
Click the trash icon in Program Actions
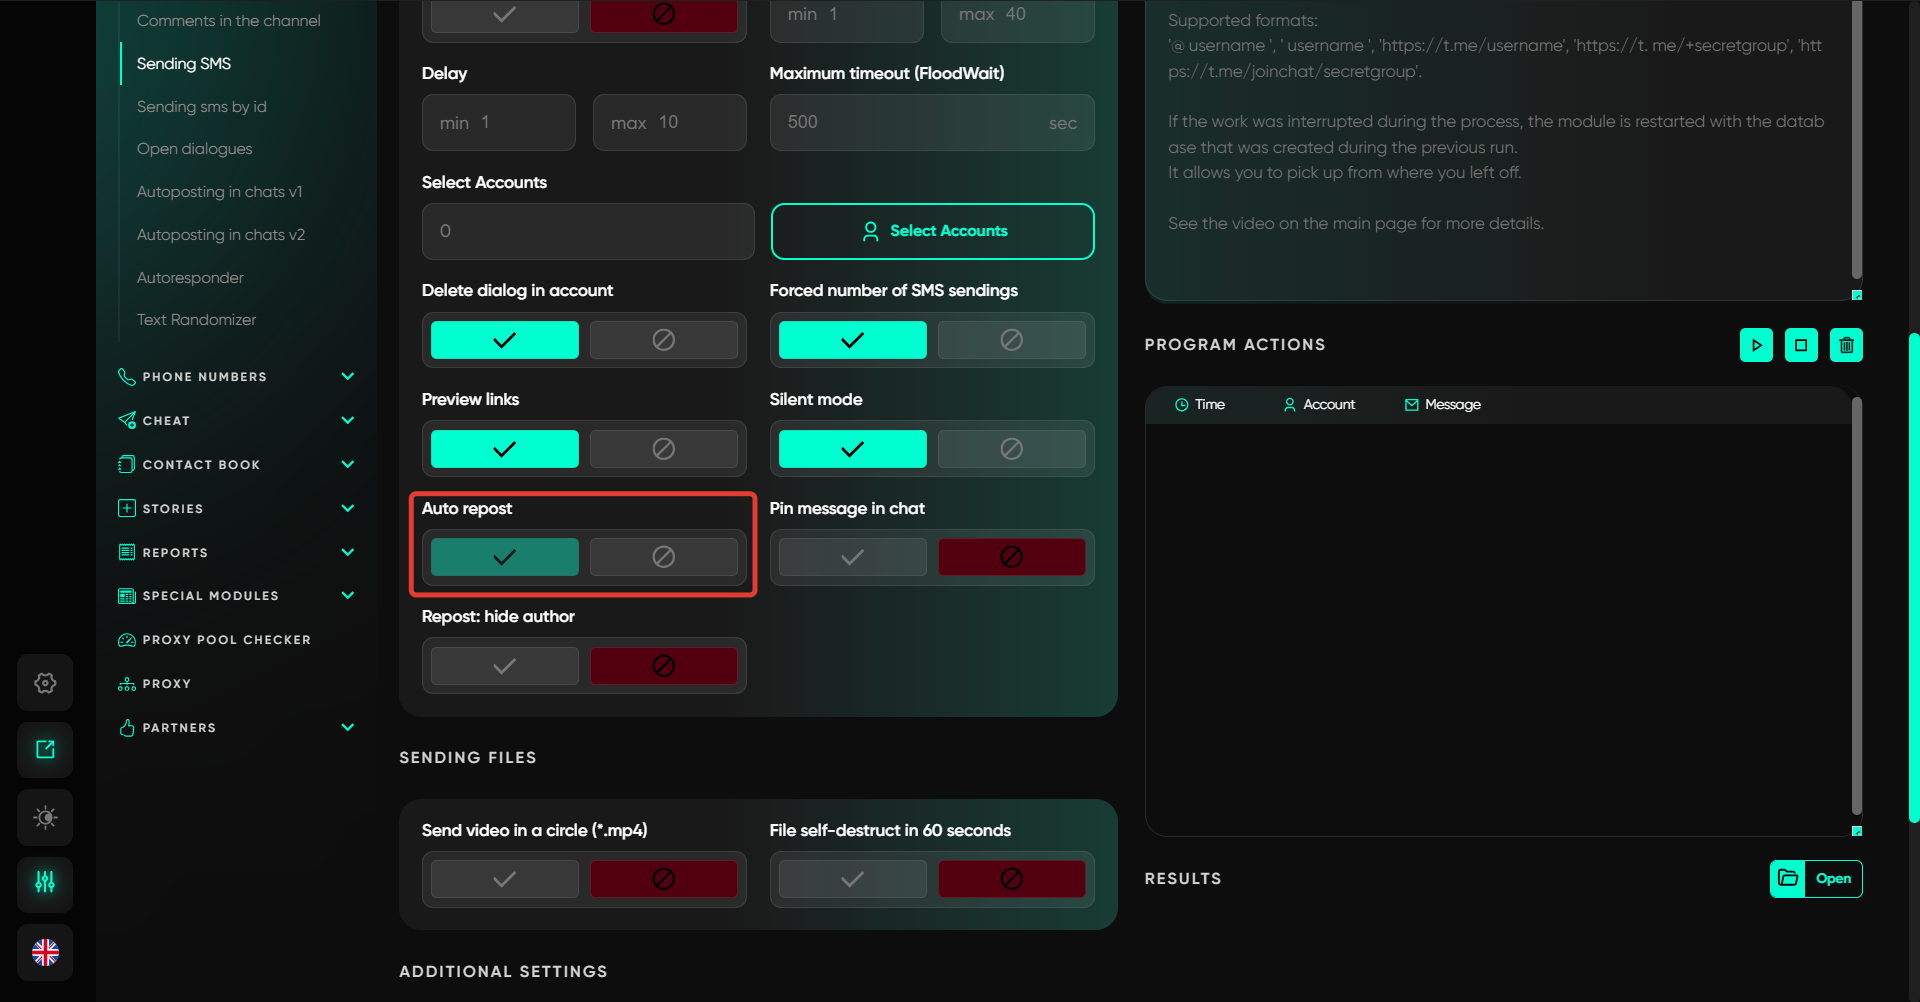click(1846, 345)
